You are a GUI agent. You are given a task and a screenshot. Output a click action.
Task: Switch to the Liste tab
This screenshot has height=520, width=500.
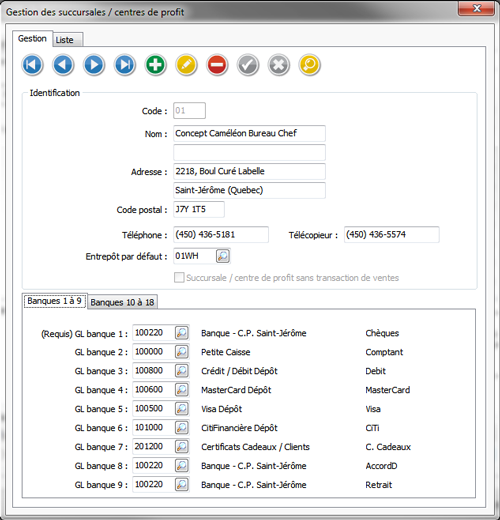click(x=68, y=40)
